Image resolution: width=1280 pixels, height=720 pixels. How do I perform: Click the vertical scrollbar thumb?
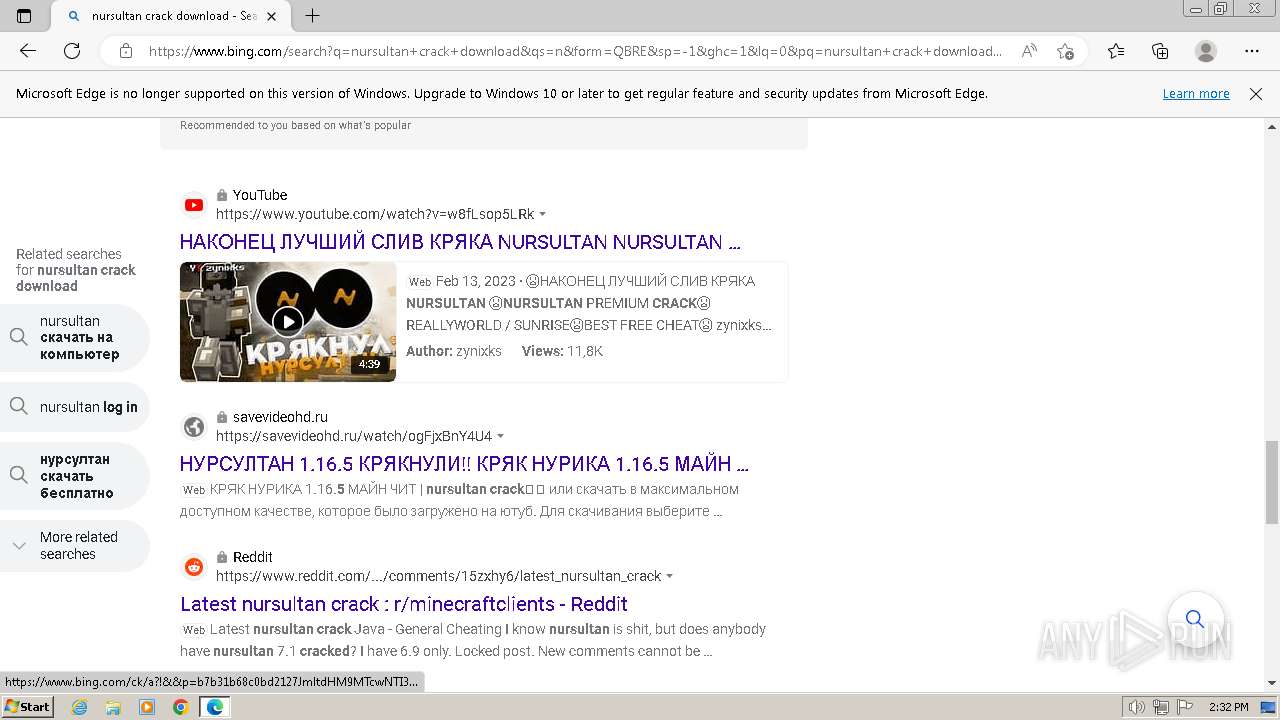[1272, 482]
